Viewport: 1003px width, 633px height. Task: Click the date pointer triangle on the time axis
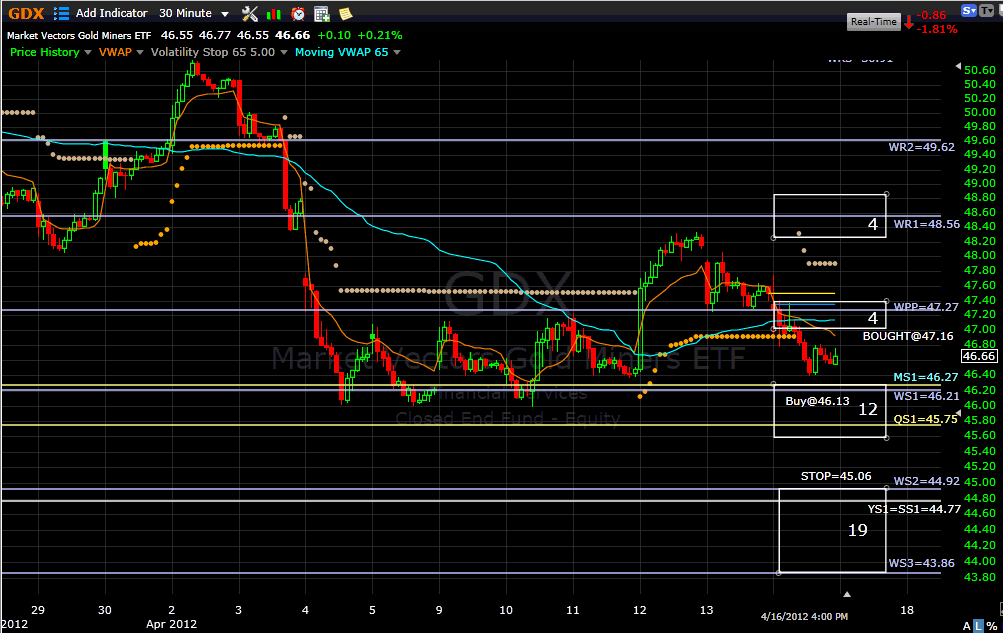click(847, 594)
